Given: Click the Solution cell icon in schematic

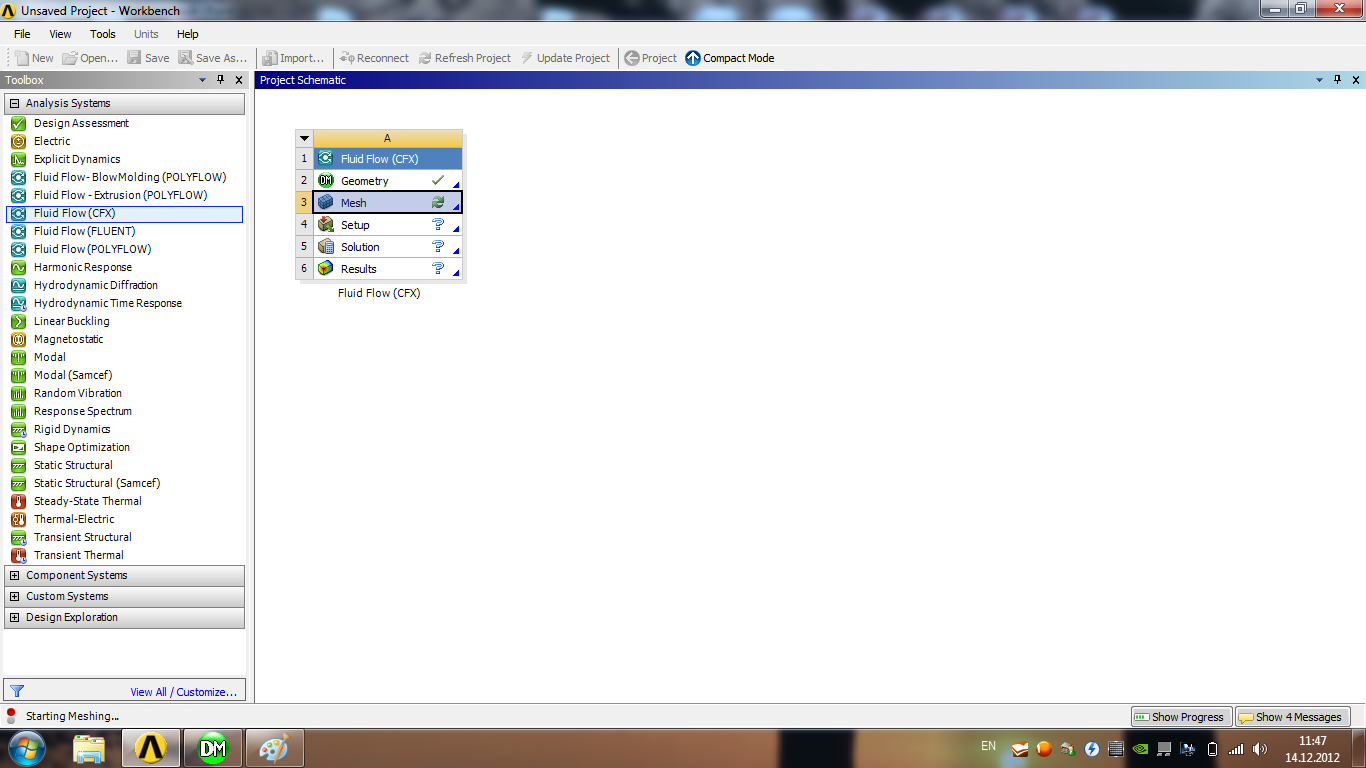Looking at the screenshot, I should (325, 247).
